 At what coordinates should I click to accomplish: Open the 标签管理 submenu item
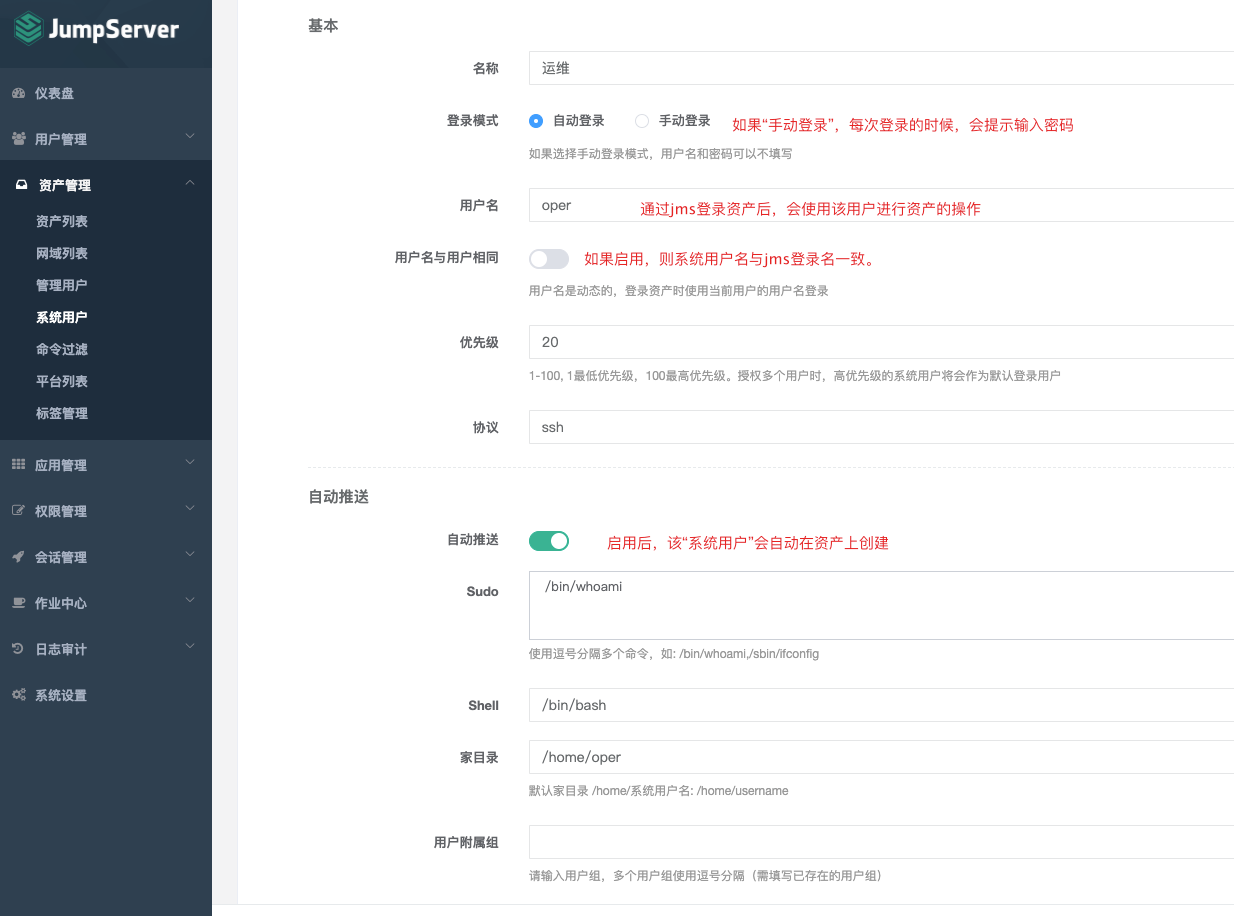pos(62,413)
